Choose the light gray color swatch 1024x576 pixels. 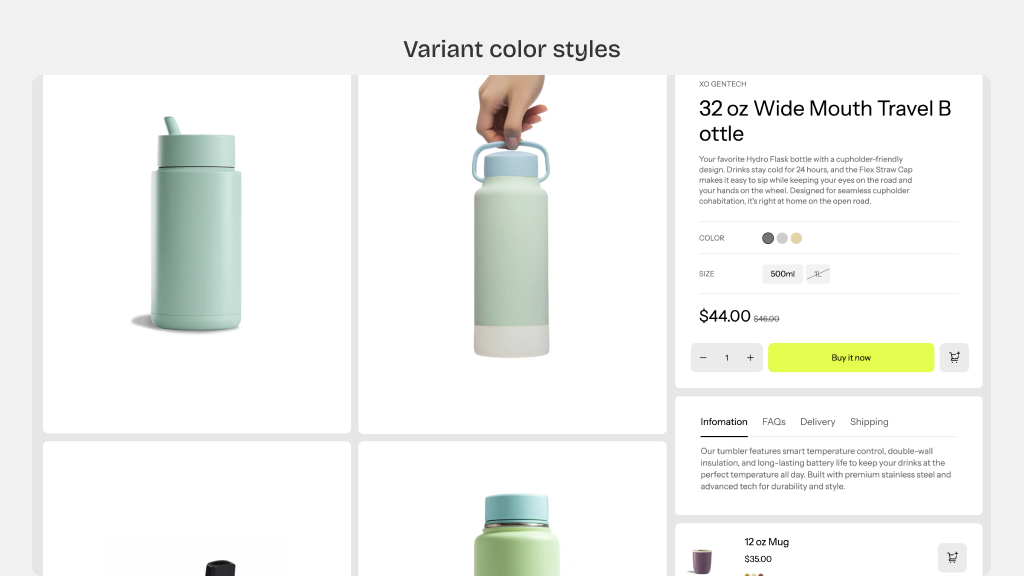pos(782,238)
